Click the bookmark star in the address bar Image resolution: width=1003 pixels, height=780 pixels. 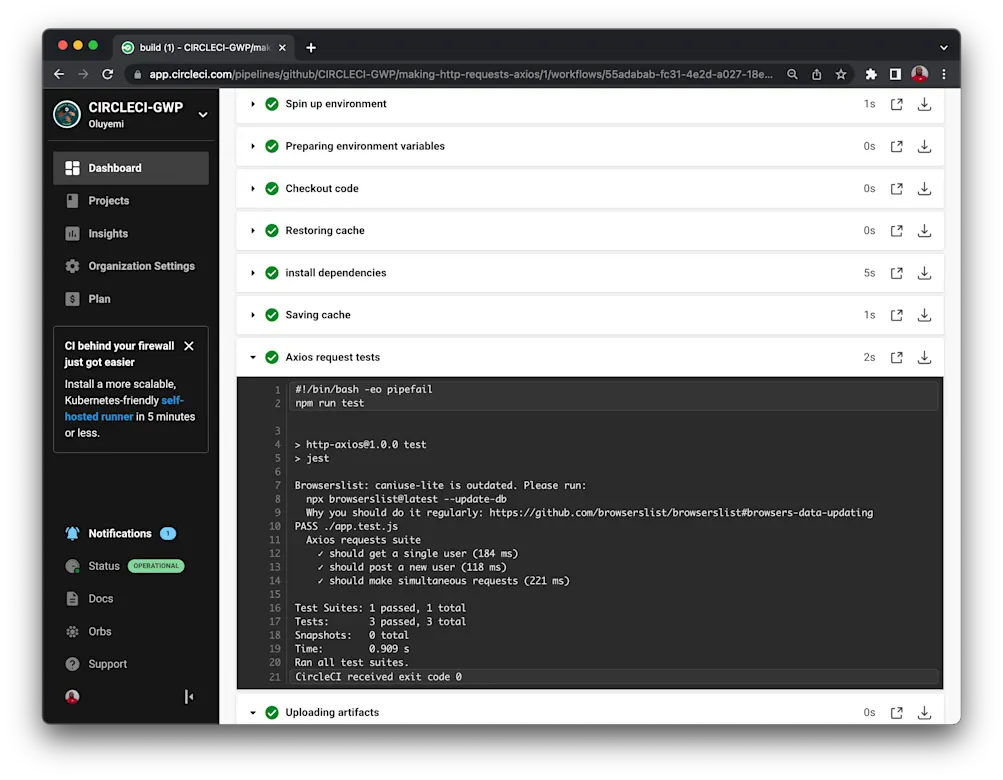(x=840, y=73)
